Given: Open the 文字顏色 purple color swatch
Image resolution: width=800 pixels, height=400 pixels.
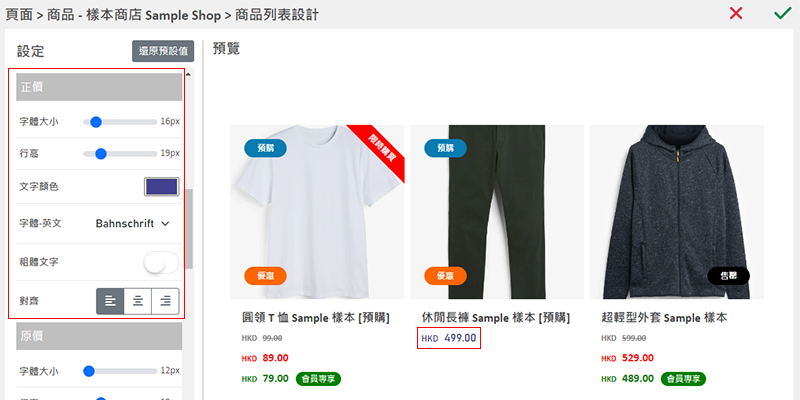Looking at the screenshot, I should point(162,187).
